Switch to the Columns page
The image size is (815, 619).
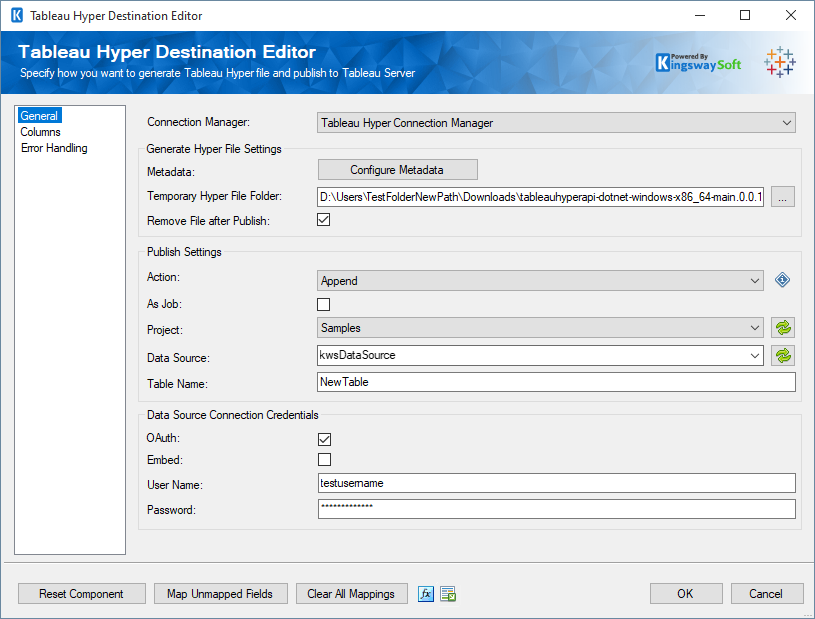[41, 132]
